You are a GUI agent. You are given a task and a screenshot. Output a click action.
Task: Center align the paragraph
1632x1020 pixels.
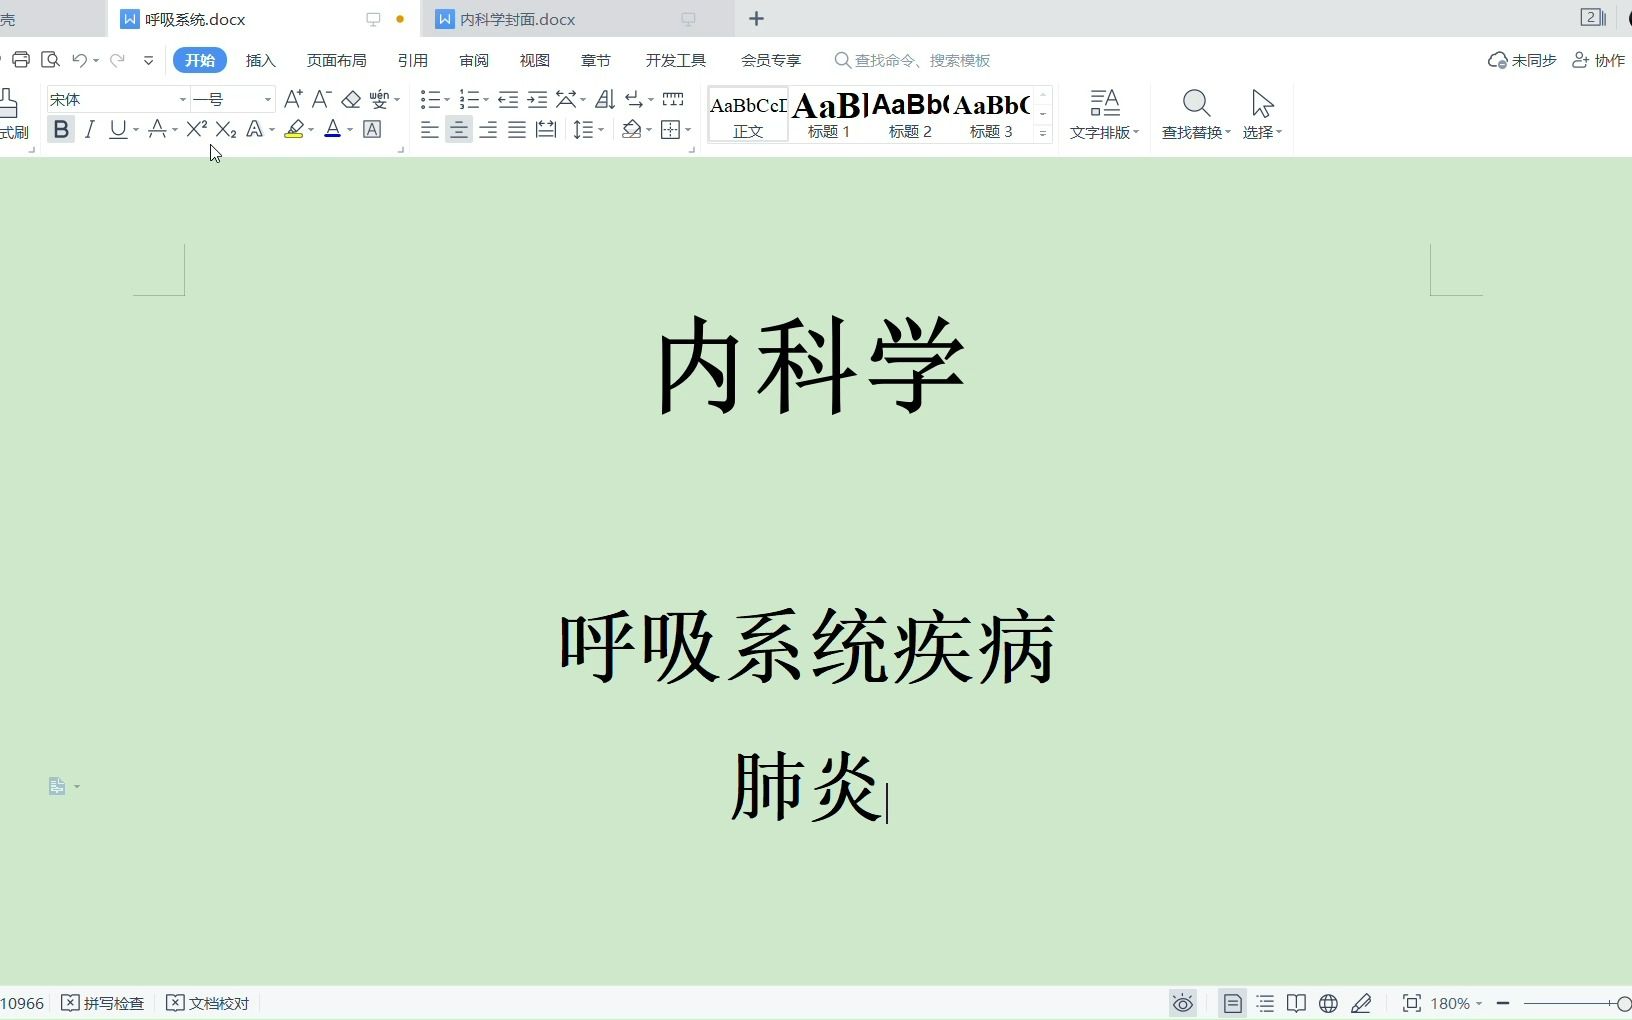(x=459, y=130)
